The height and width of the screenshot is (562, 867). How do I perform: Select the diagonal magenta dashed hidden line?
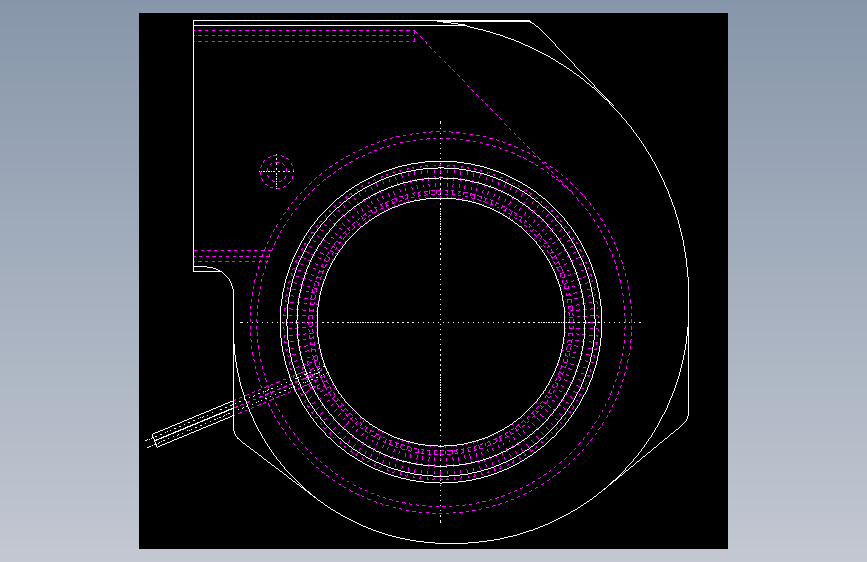tap(492, 110)
